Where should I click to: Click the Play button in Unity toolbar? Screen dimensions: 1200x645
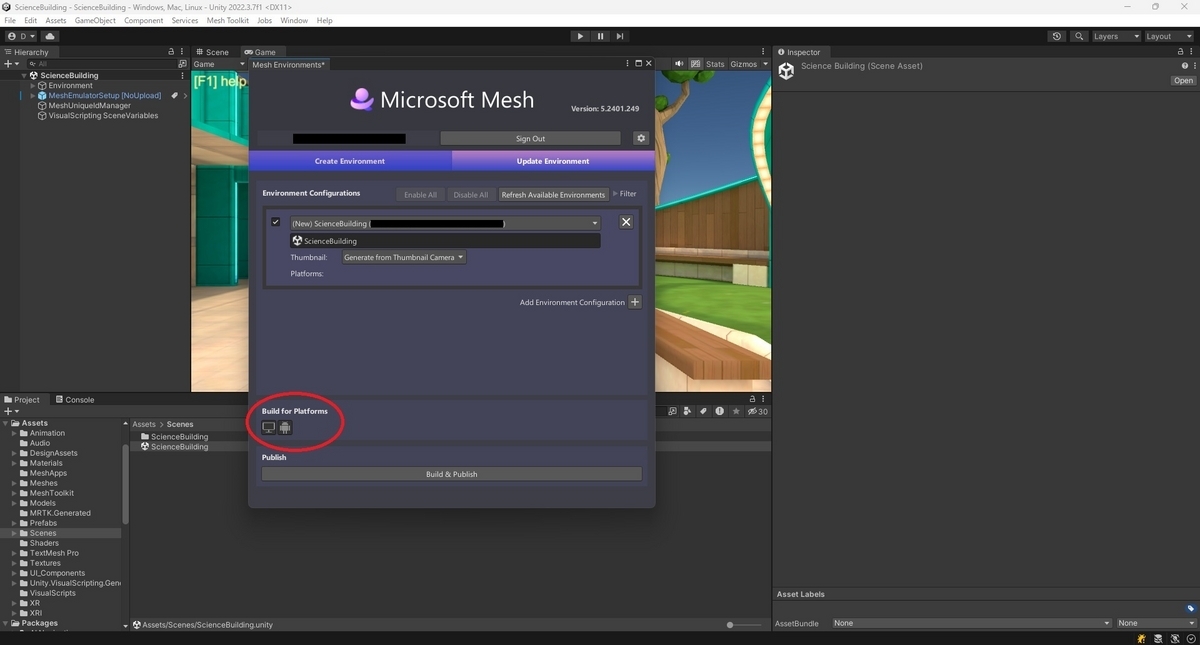pos(580,36)
